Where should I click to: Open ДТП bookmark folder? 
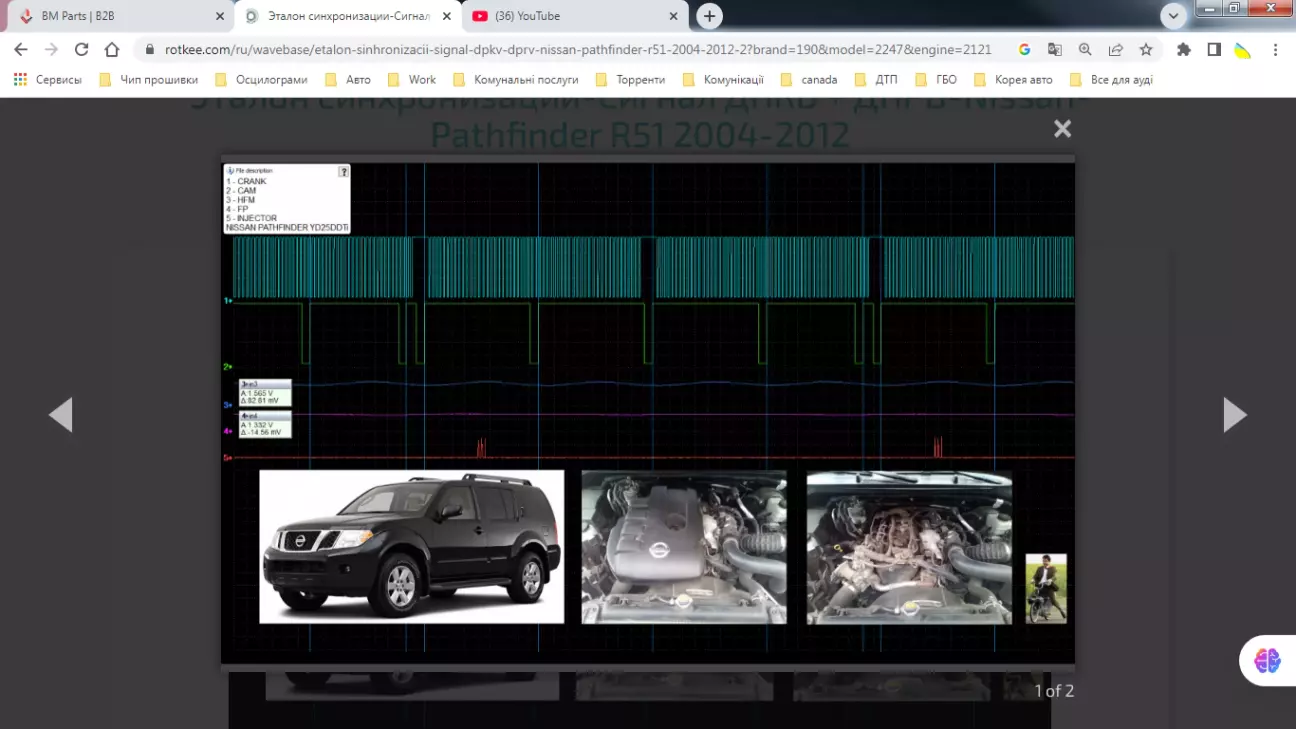coord(876,80)
